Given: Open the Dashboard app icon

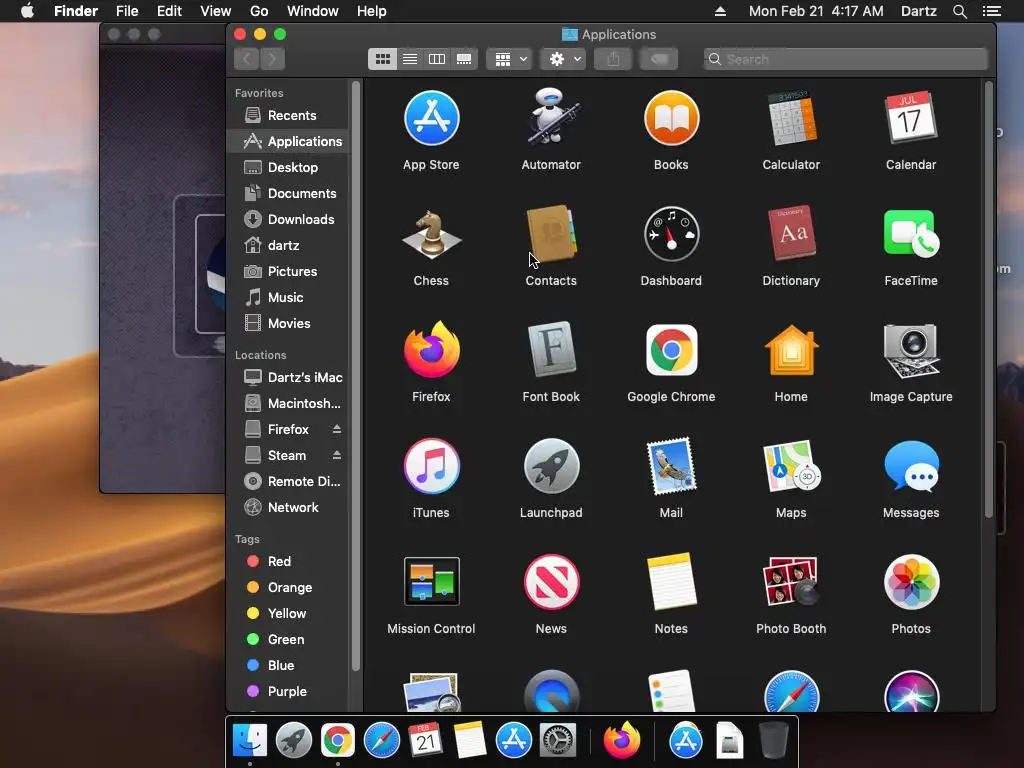Looking at the screenshot, I should (671, 234).
